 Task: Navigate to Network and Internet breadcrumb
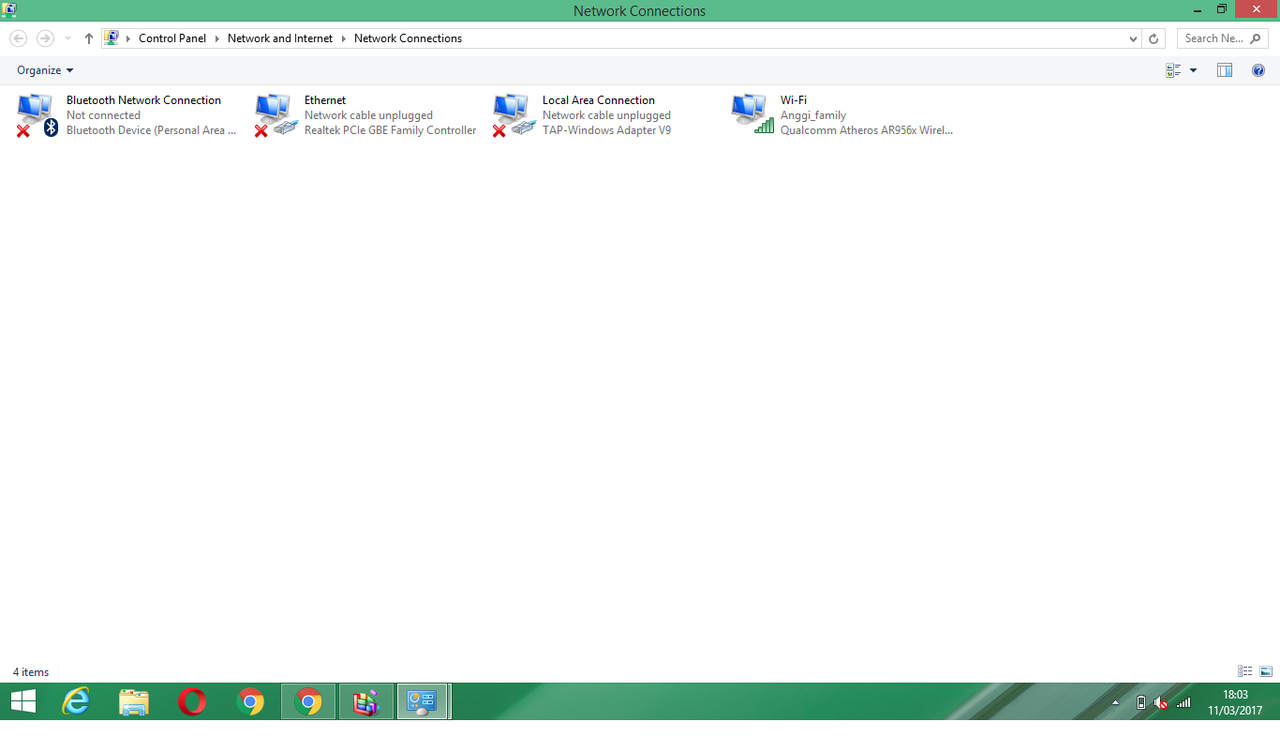click(x=280, y=38)
